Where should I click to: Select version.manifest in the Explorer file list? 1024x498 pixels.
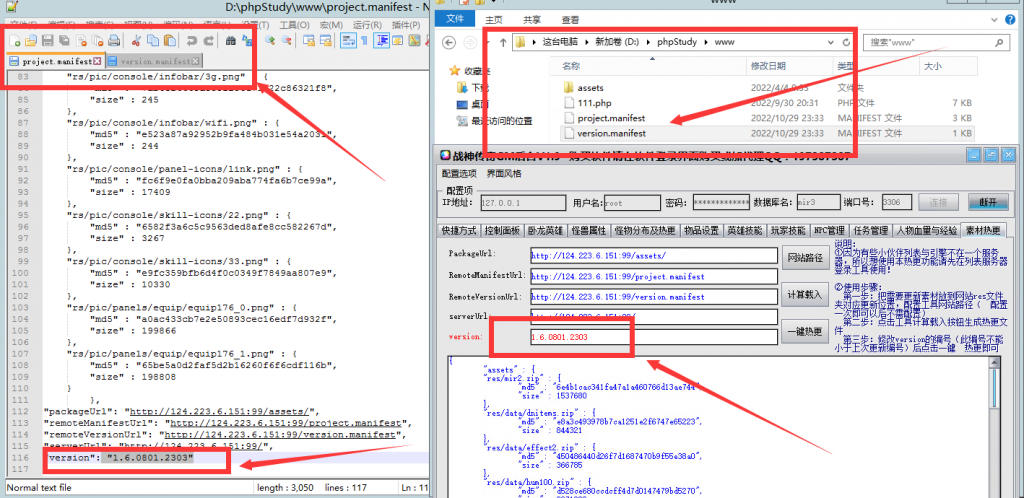[611, 133]
